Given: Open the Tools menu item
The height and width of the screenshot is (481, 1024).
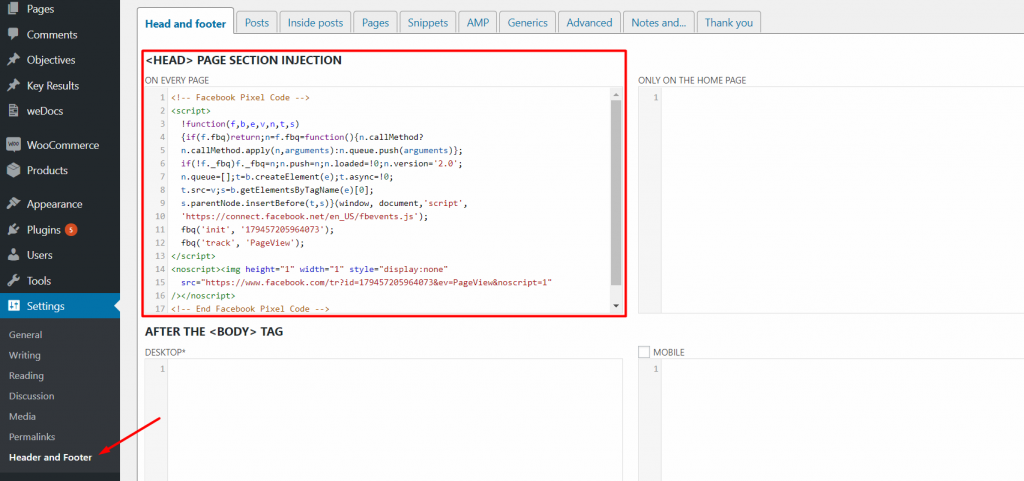Looking at the screenshot, I should point(39,281).
